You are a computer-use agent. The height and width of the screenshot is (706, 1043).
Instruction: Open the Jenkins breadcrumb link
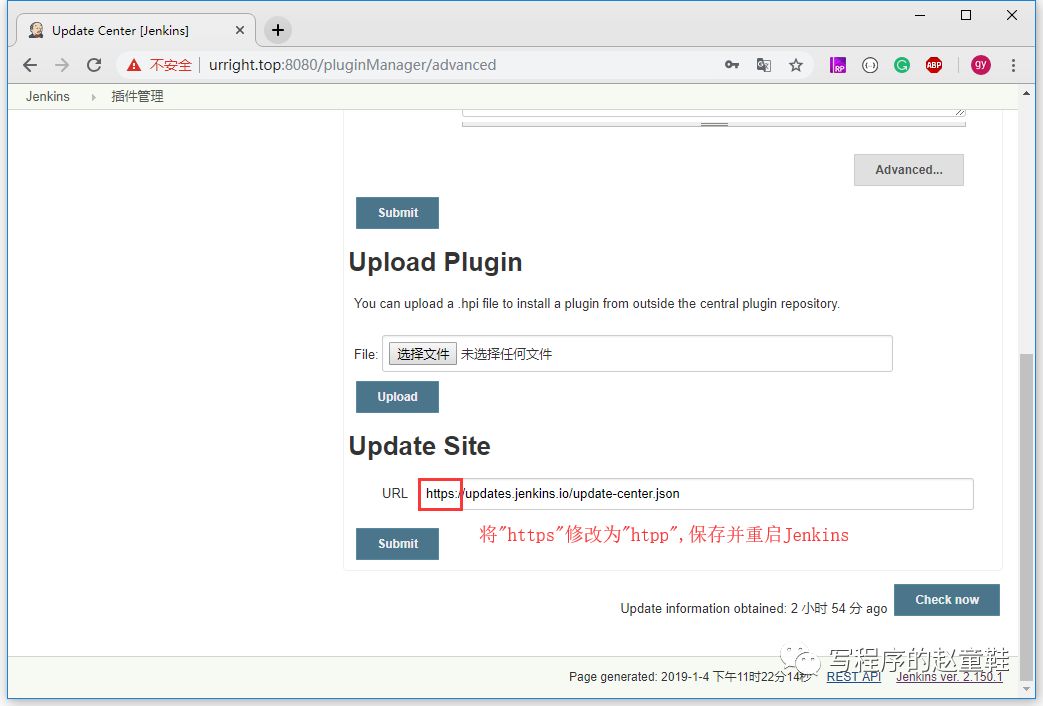(x=47, y=96)
